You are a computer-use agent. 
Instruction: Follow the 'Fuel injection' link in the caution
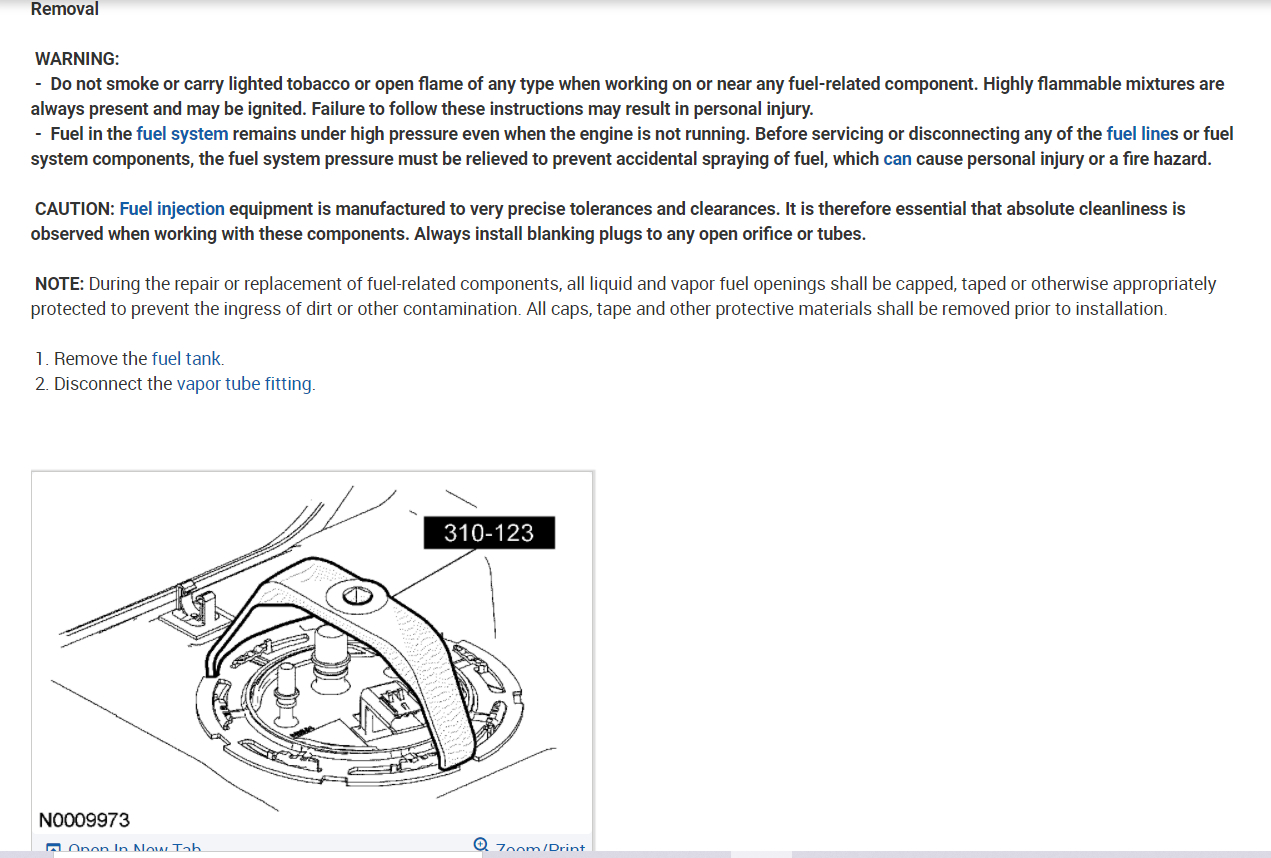[x=172, y=209]
